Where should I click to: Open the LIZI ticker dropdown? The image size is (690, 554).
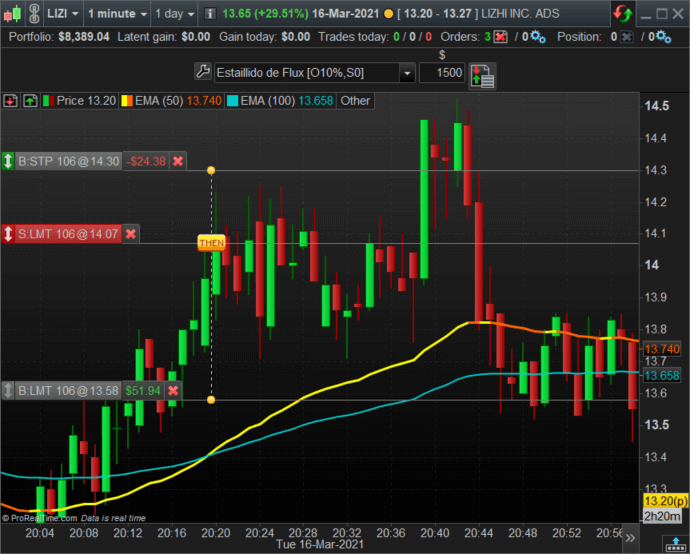62,14
